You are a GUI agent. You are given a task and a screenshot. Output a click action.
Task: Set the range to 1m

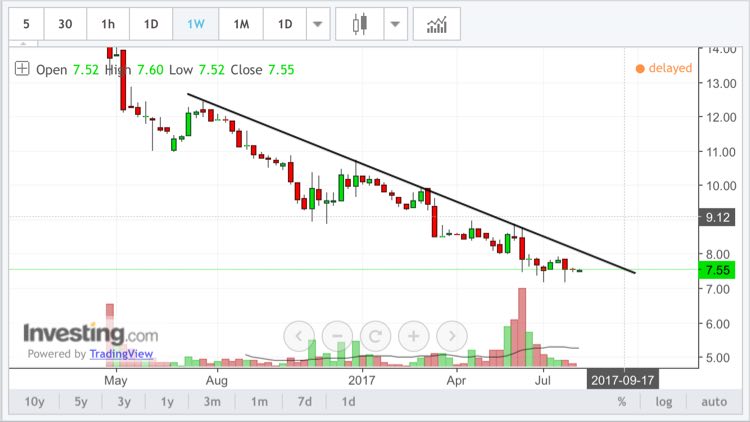click(259, 401)
